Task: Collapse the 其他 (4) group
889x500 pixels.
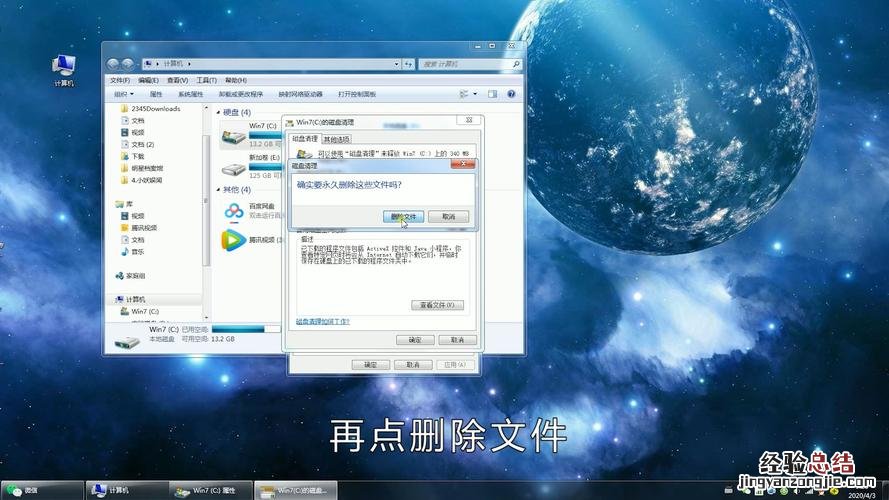Action: [219, 189]
